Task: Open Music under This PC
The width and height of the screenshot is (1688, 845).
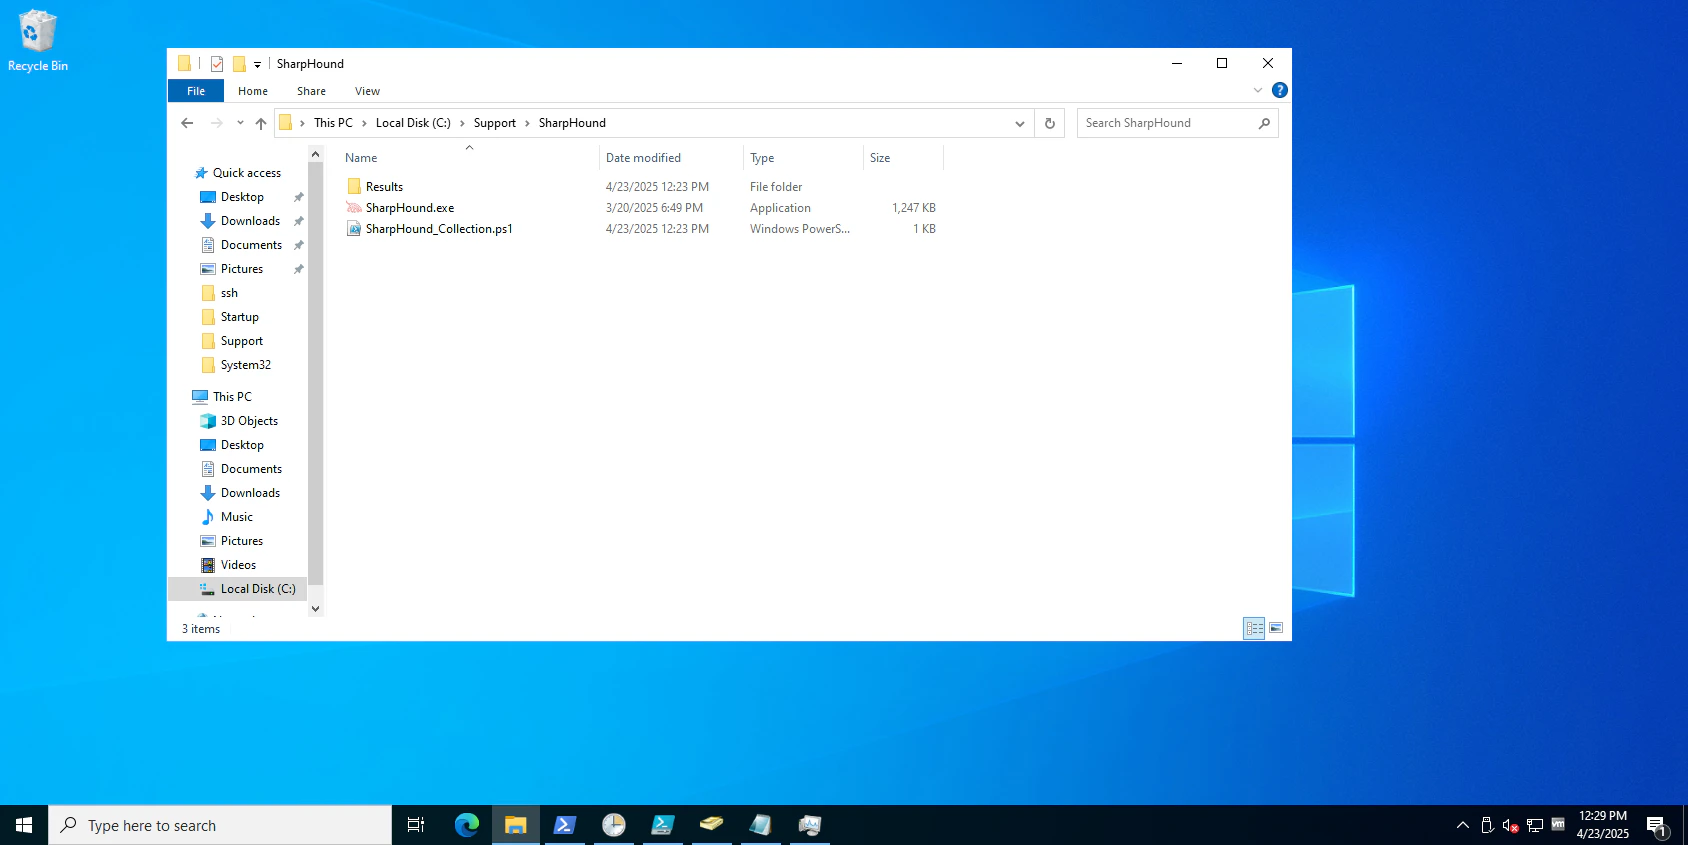Action: coord(236,517)
